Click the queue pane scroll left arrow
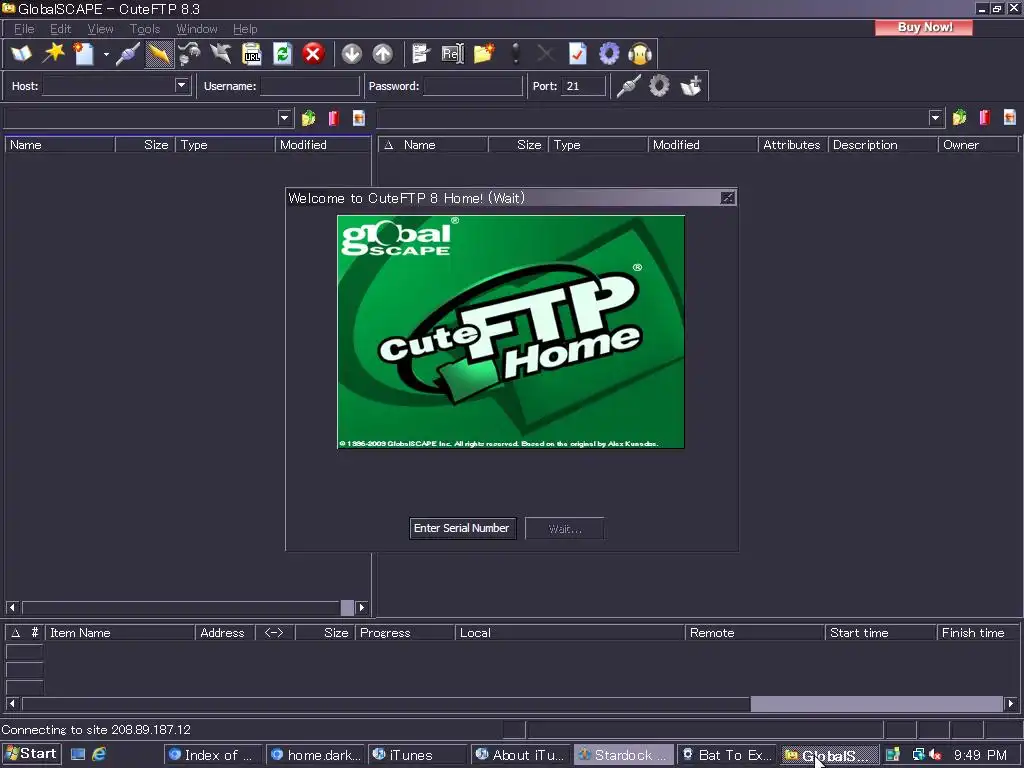Screen dimensions: 1024x768 click(x=12, y=703)
